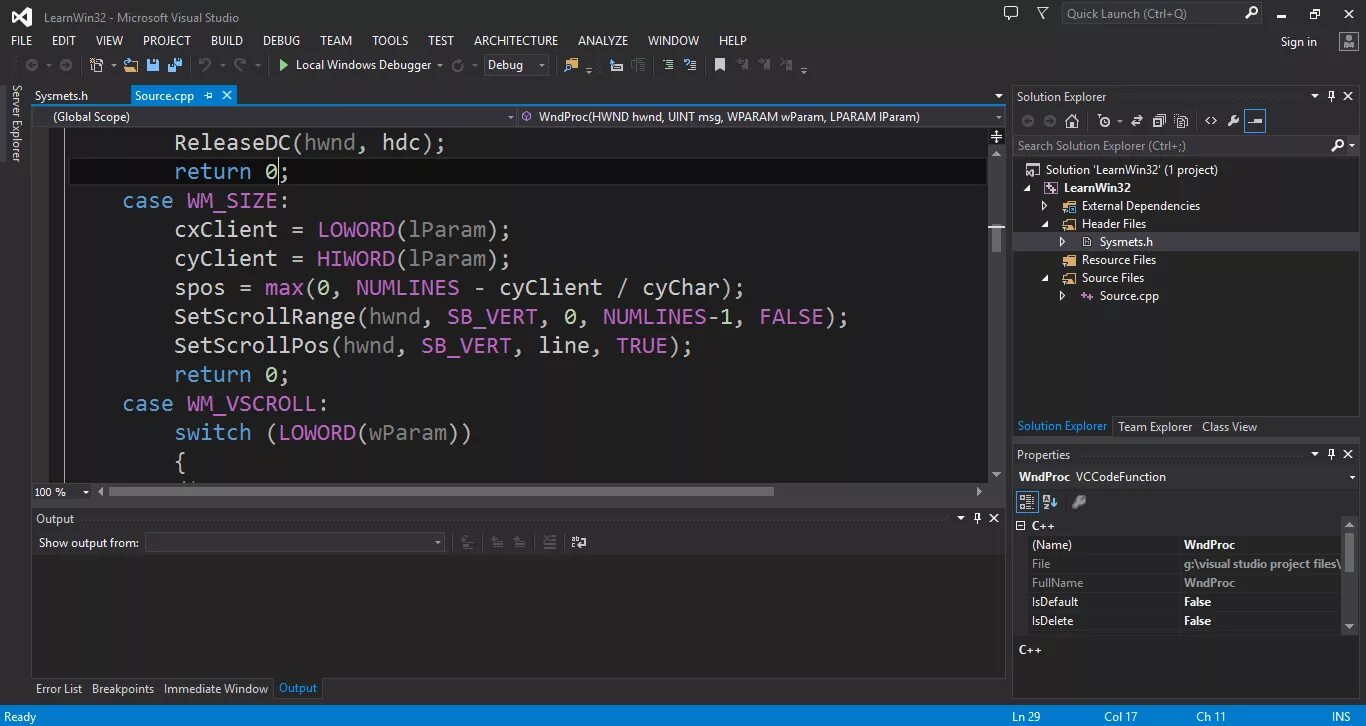Click the New Project toolbar icon
The image size is (1366, 726).
point(96,65)
